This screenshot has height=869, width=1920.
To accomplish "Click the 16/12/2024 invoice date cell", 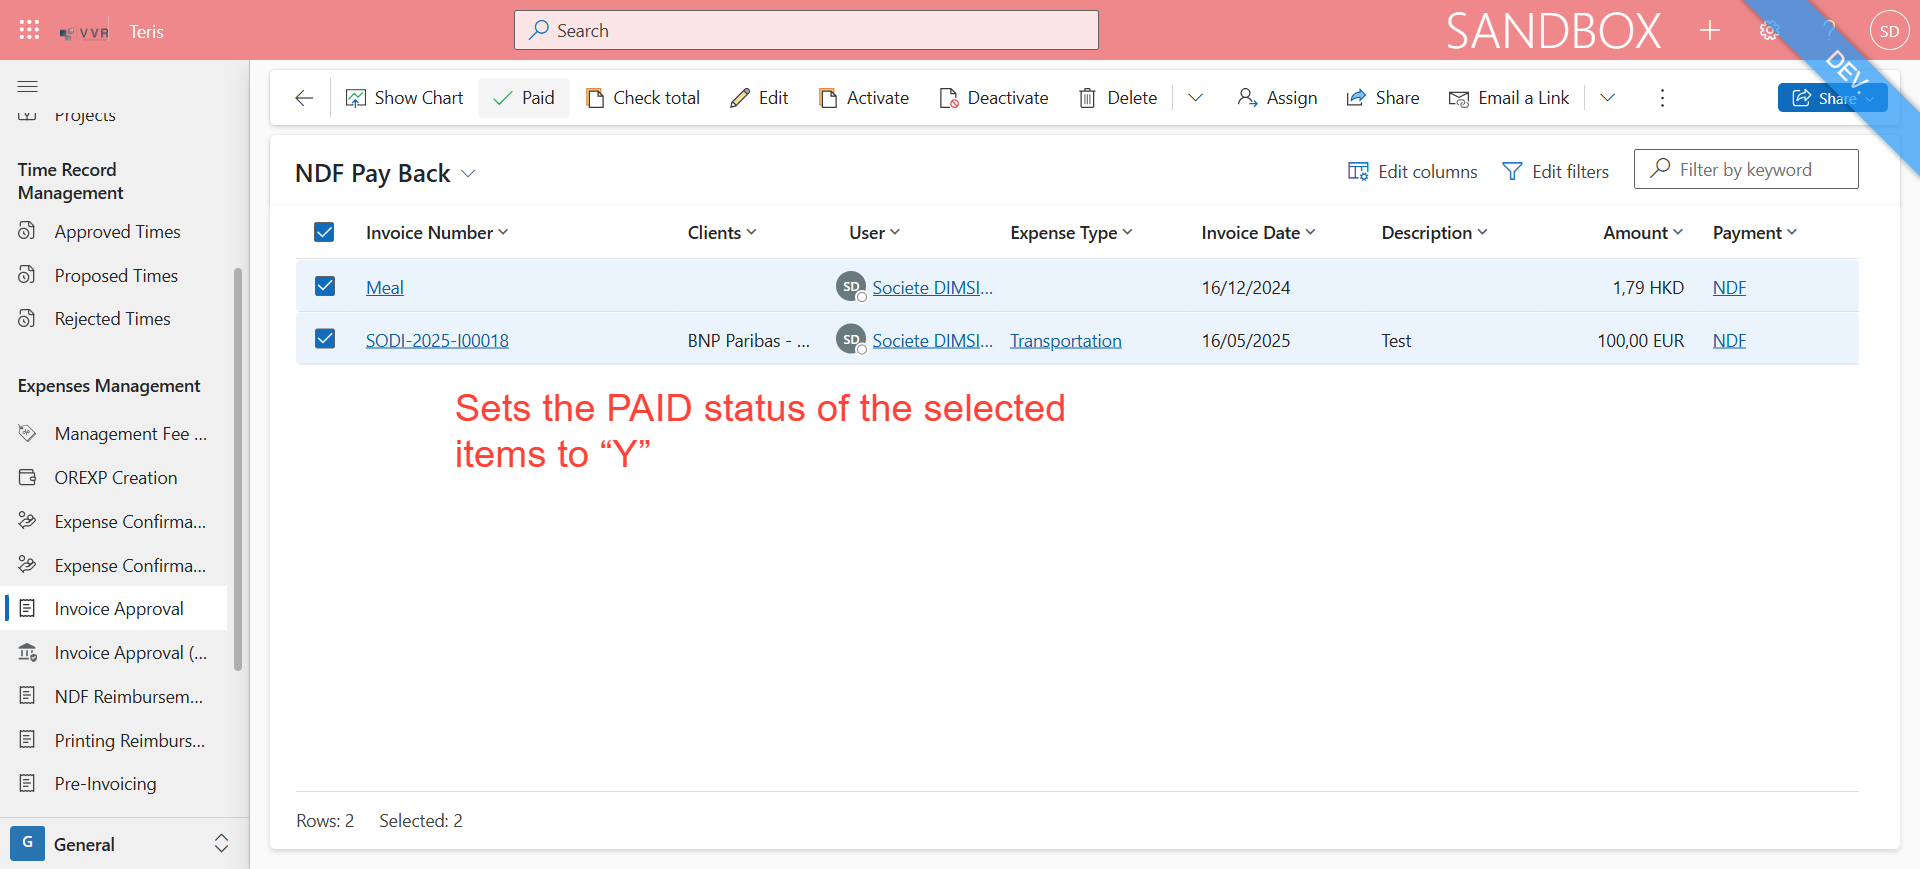I will pos(1246,288).
